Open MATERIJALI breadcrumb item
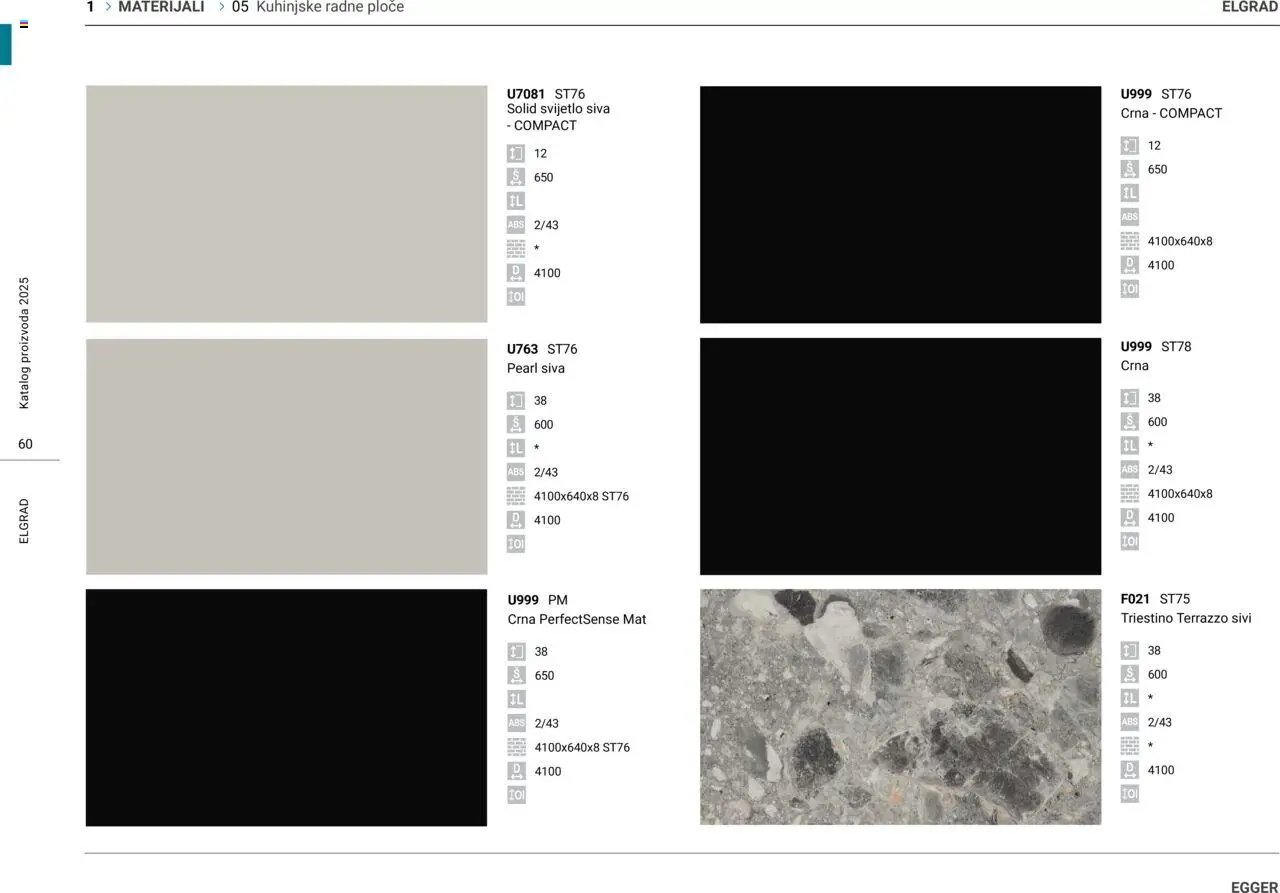1280x893 pixels. point(161,7)
